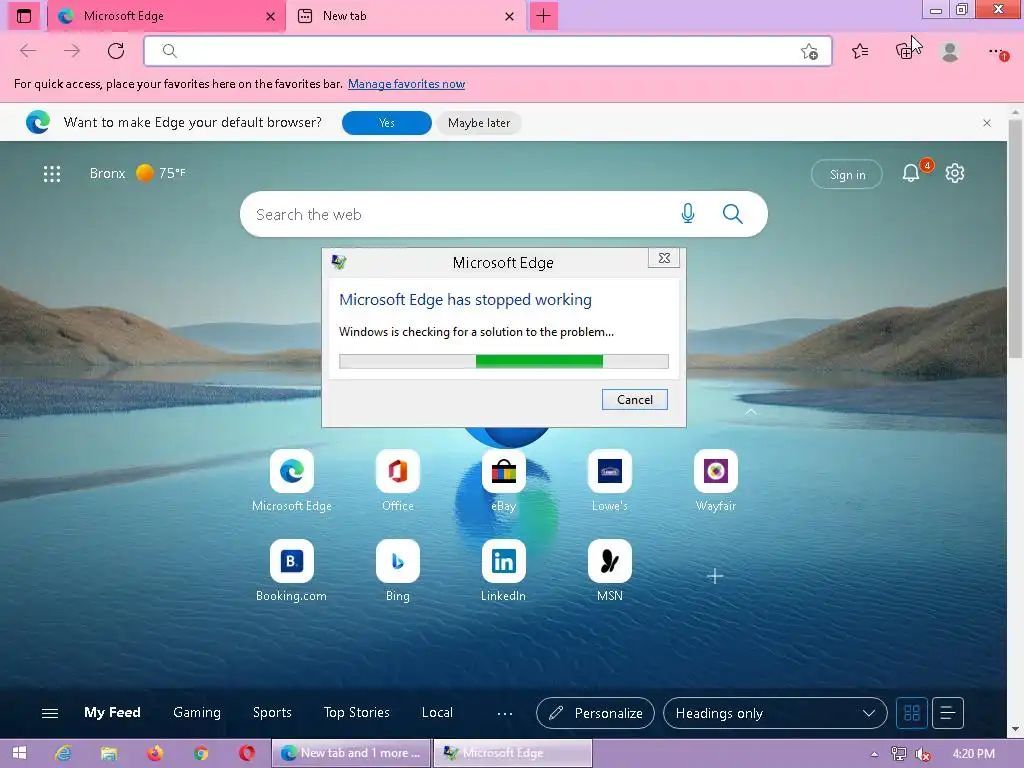Click the browser forward arrow

pos(72,51)
